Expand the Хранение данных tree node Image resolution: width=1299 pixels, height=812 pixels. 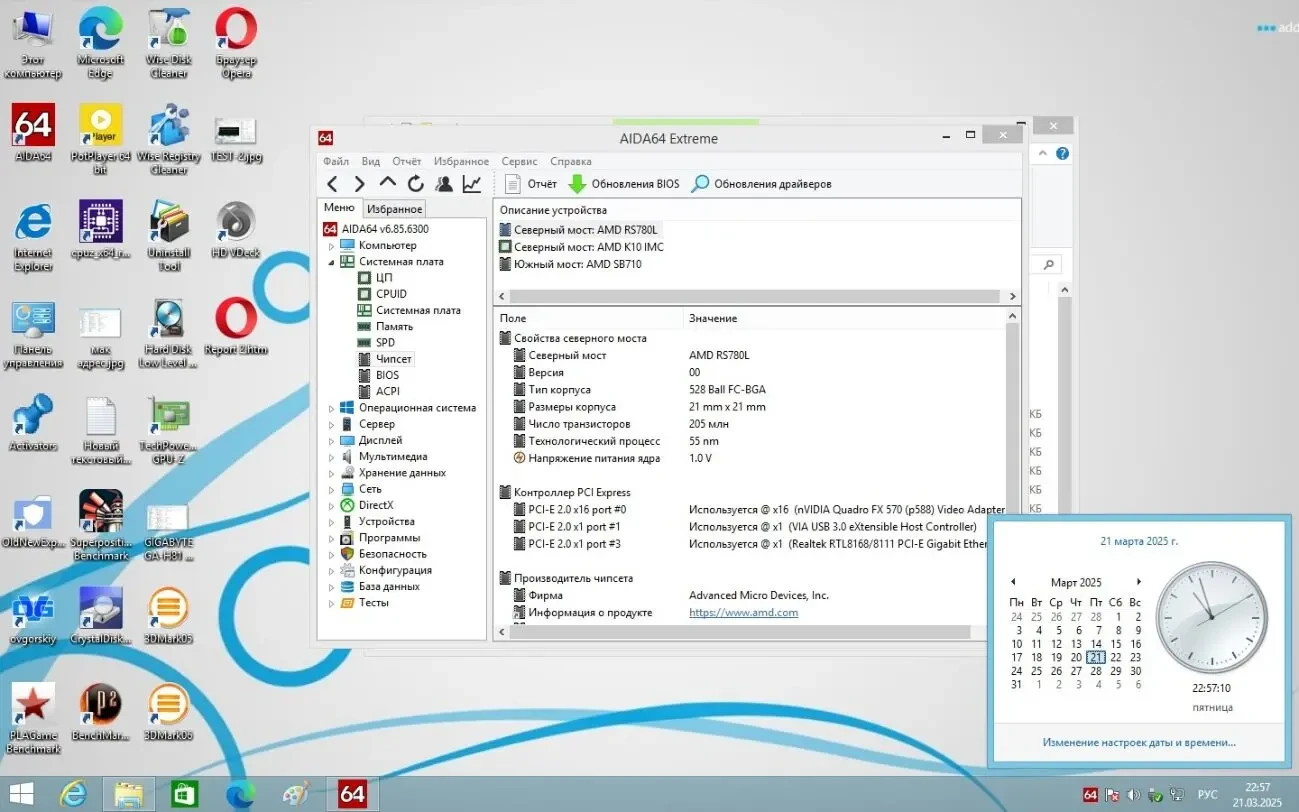pos(333,473)
